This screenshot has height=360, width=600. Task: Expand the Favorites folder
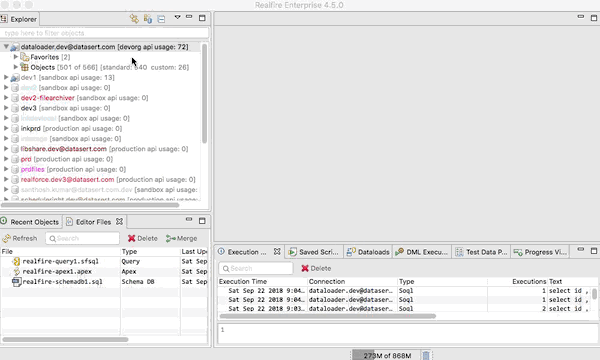(16, 57)
